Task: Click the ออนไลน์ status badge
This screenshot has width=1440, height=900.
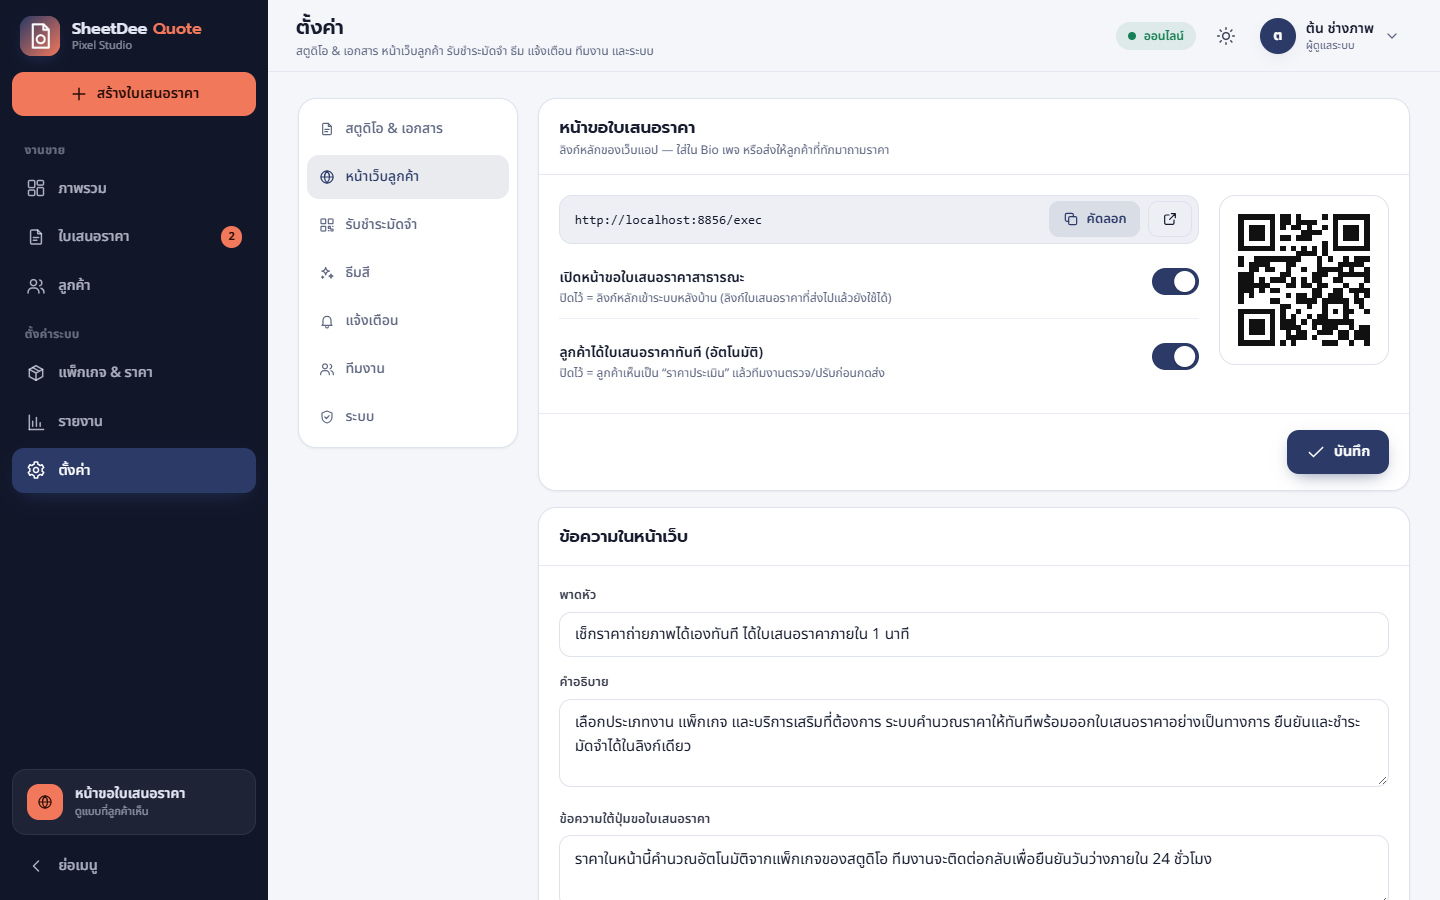Action: tap(1156, 36)
